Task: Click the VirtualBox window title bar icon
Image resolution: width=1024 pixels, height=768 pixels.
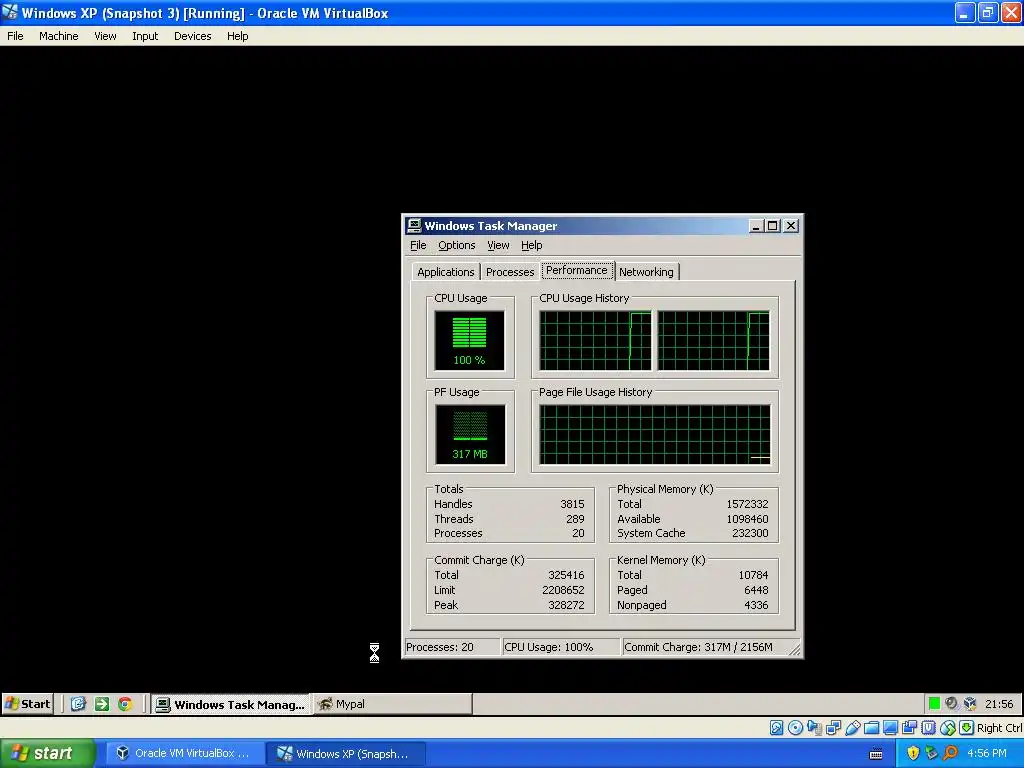Action: (10, 12)
